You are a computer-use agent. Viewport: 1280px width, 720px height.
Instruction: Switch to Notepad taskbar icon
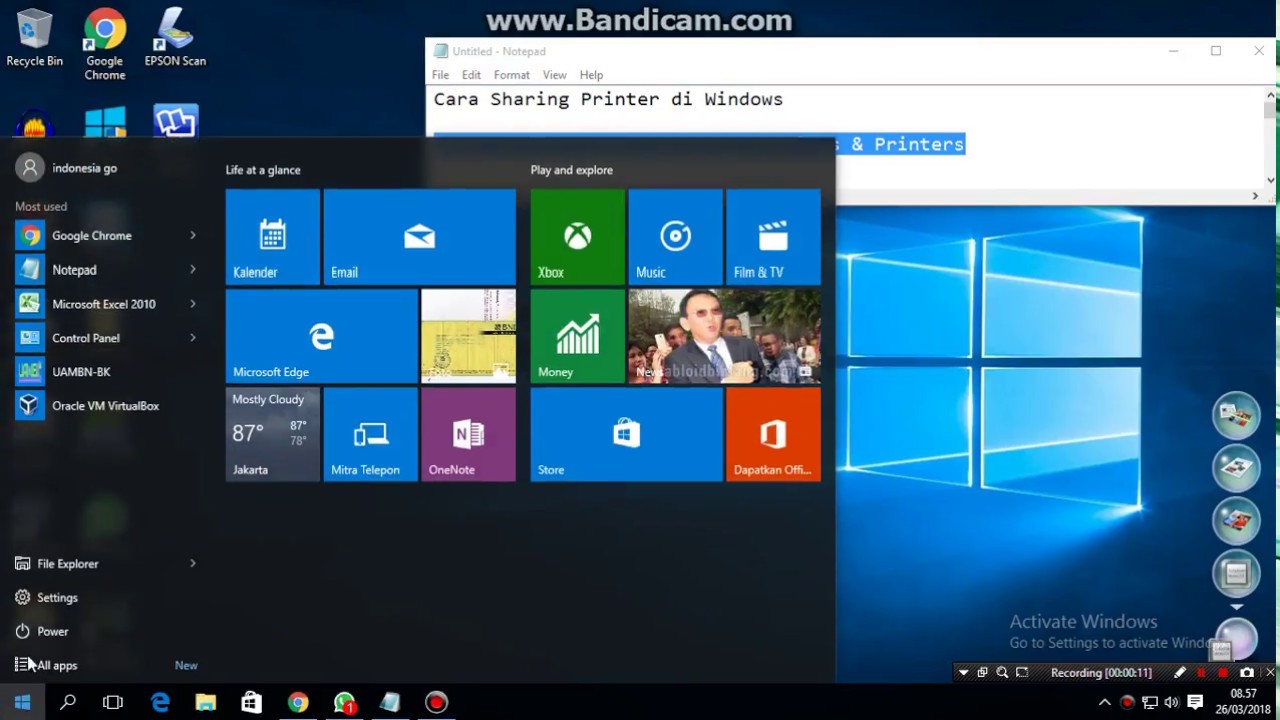tap(391, 703)
